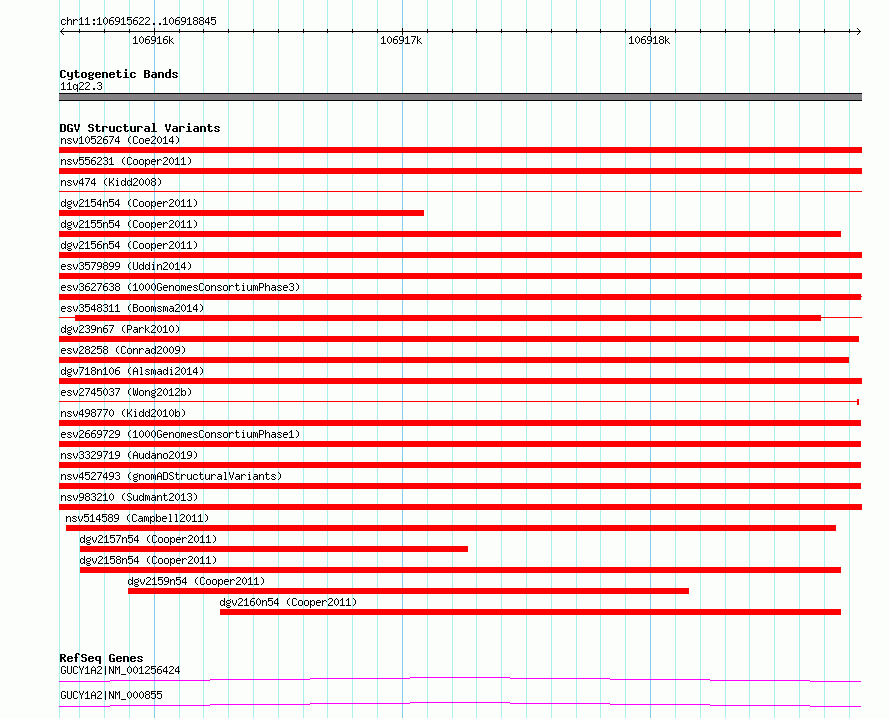The width and height of the screenshot is (890, 718).
Task: Select the dgv718n106 (Alsmadi2014) label
Action: click(132, 371)
